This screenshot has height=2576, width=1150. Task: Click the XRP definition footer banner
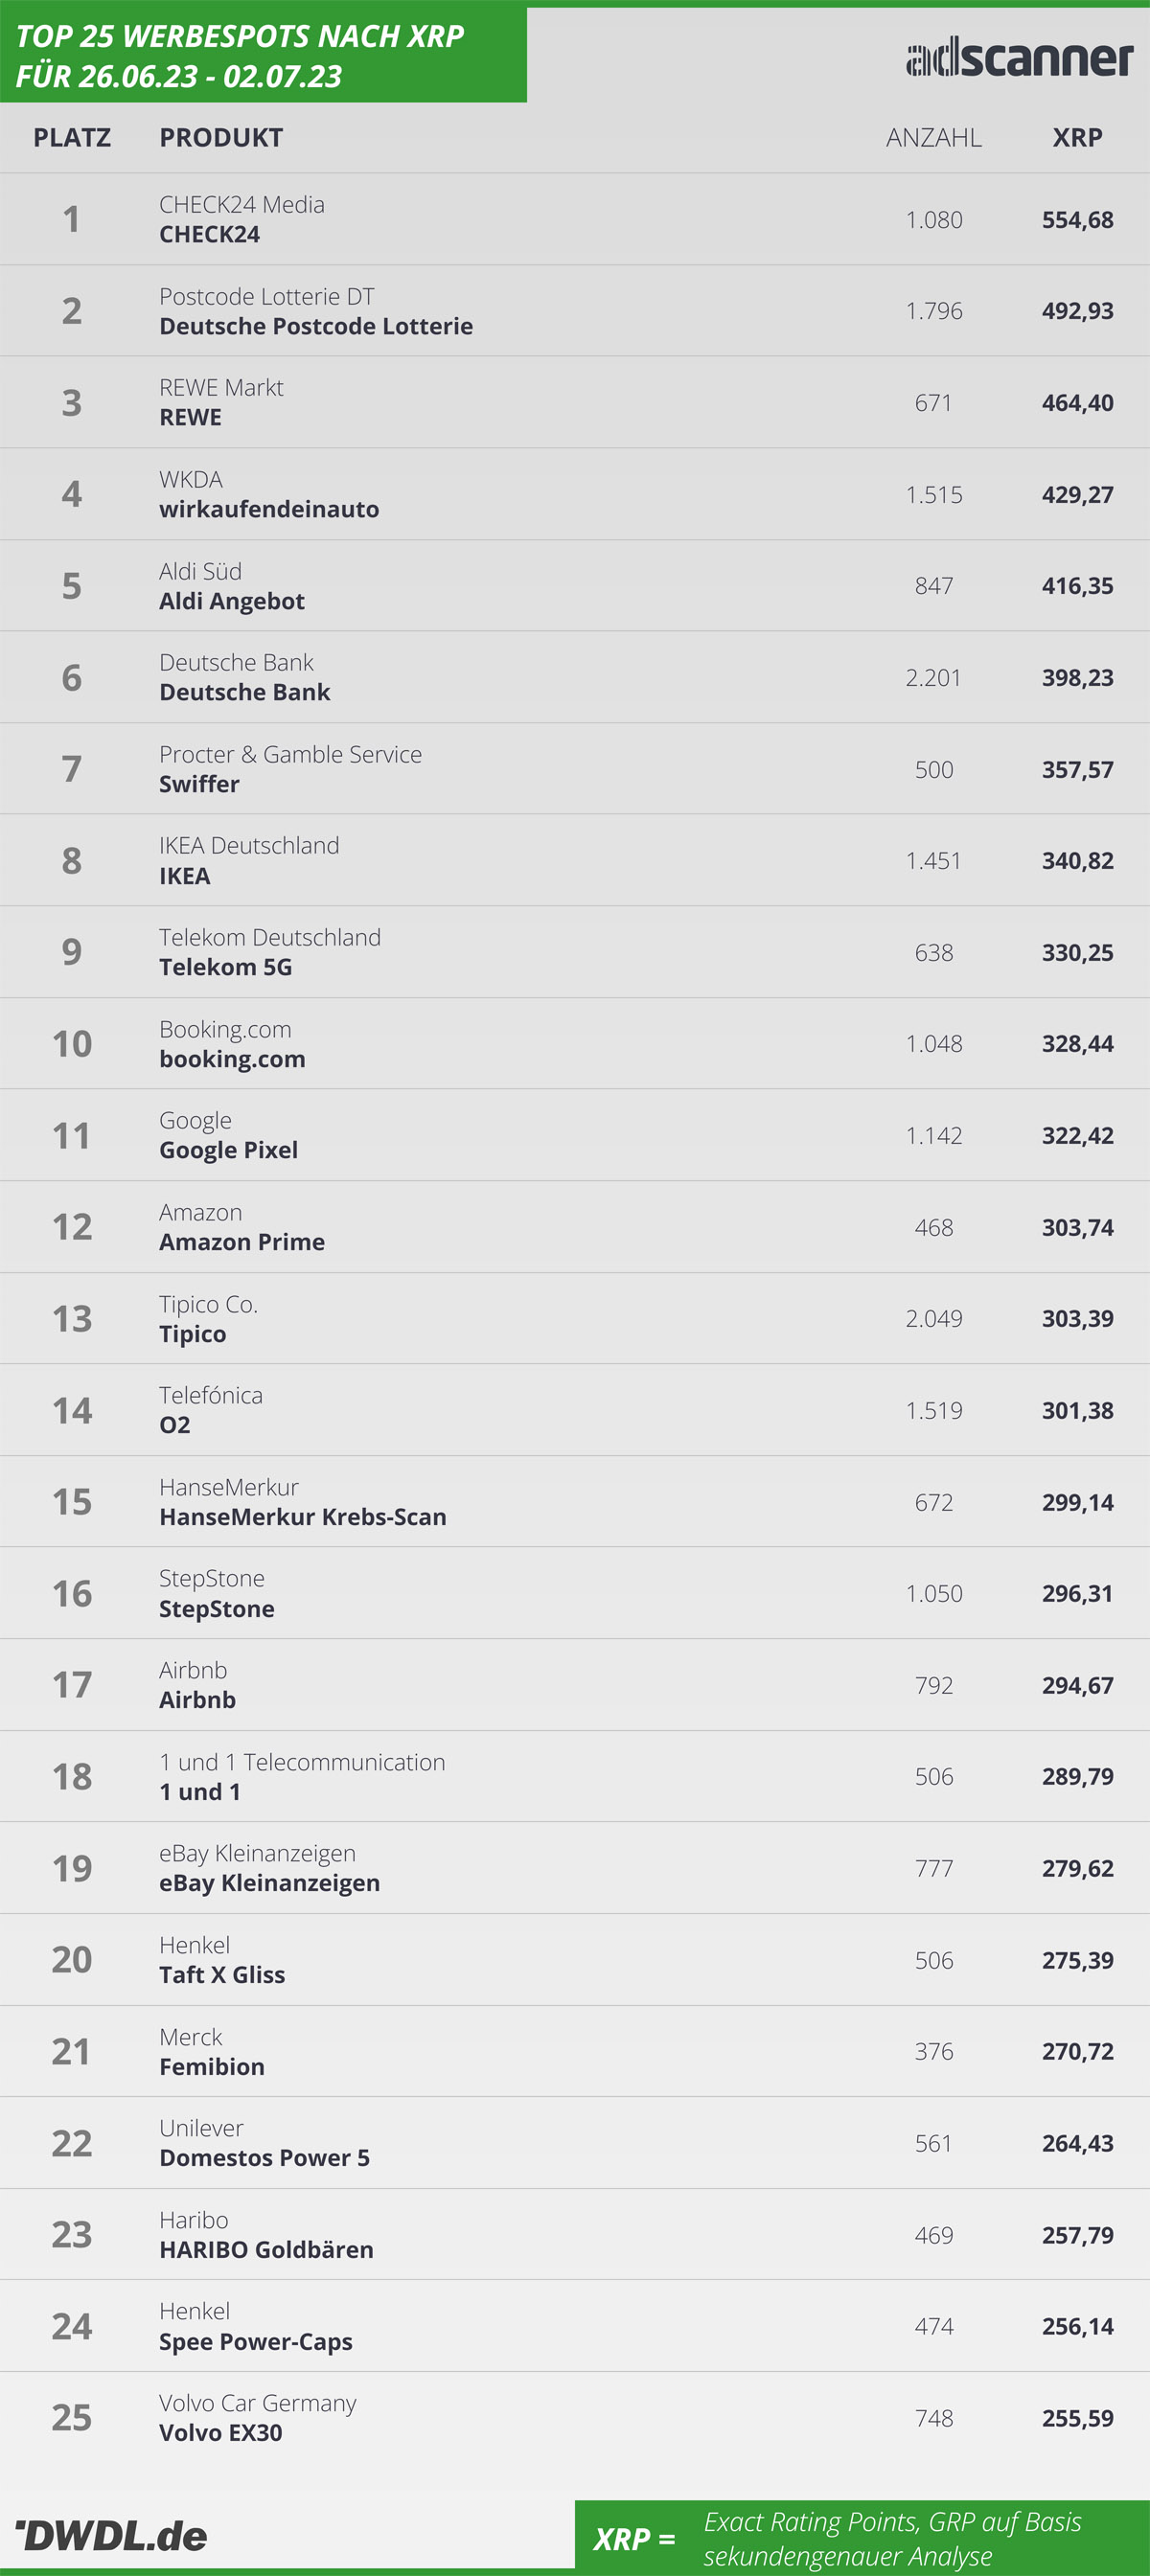tap(862, 2534)
